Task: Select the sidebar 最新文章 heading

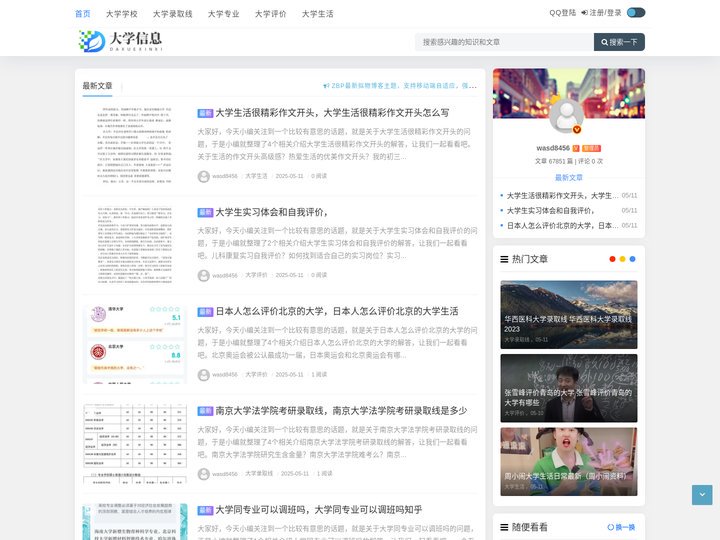Action: (568, 177)
